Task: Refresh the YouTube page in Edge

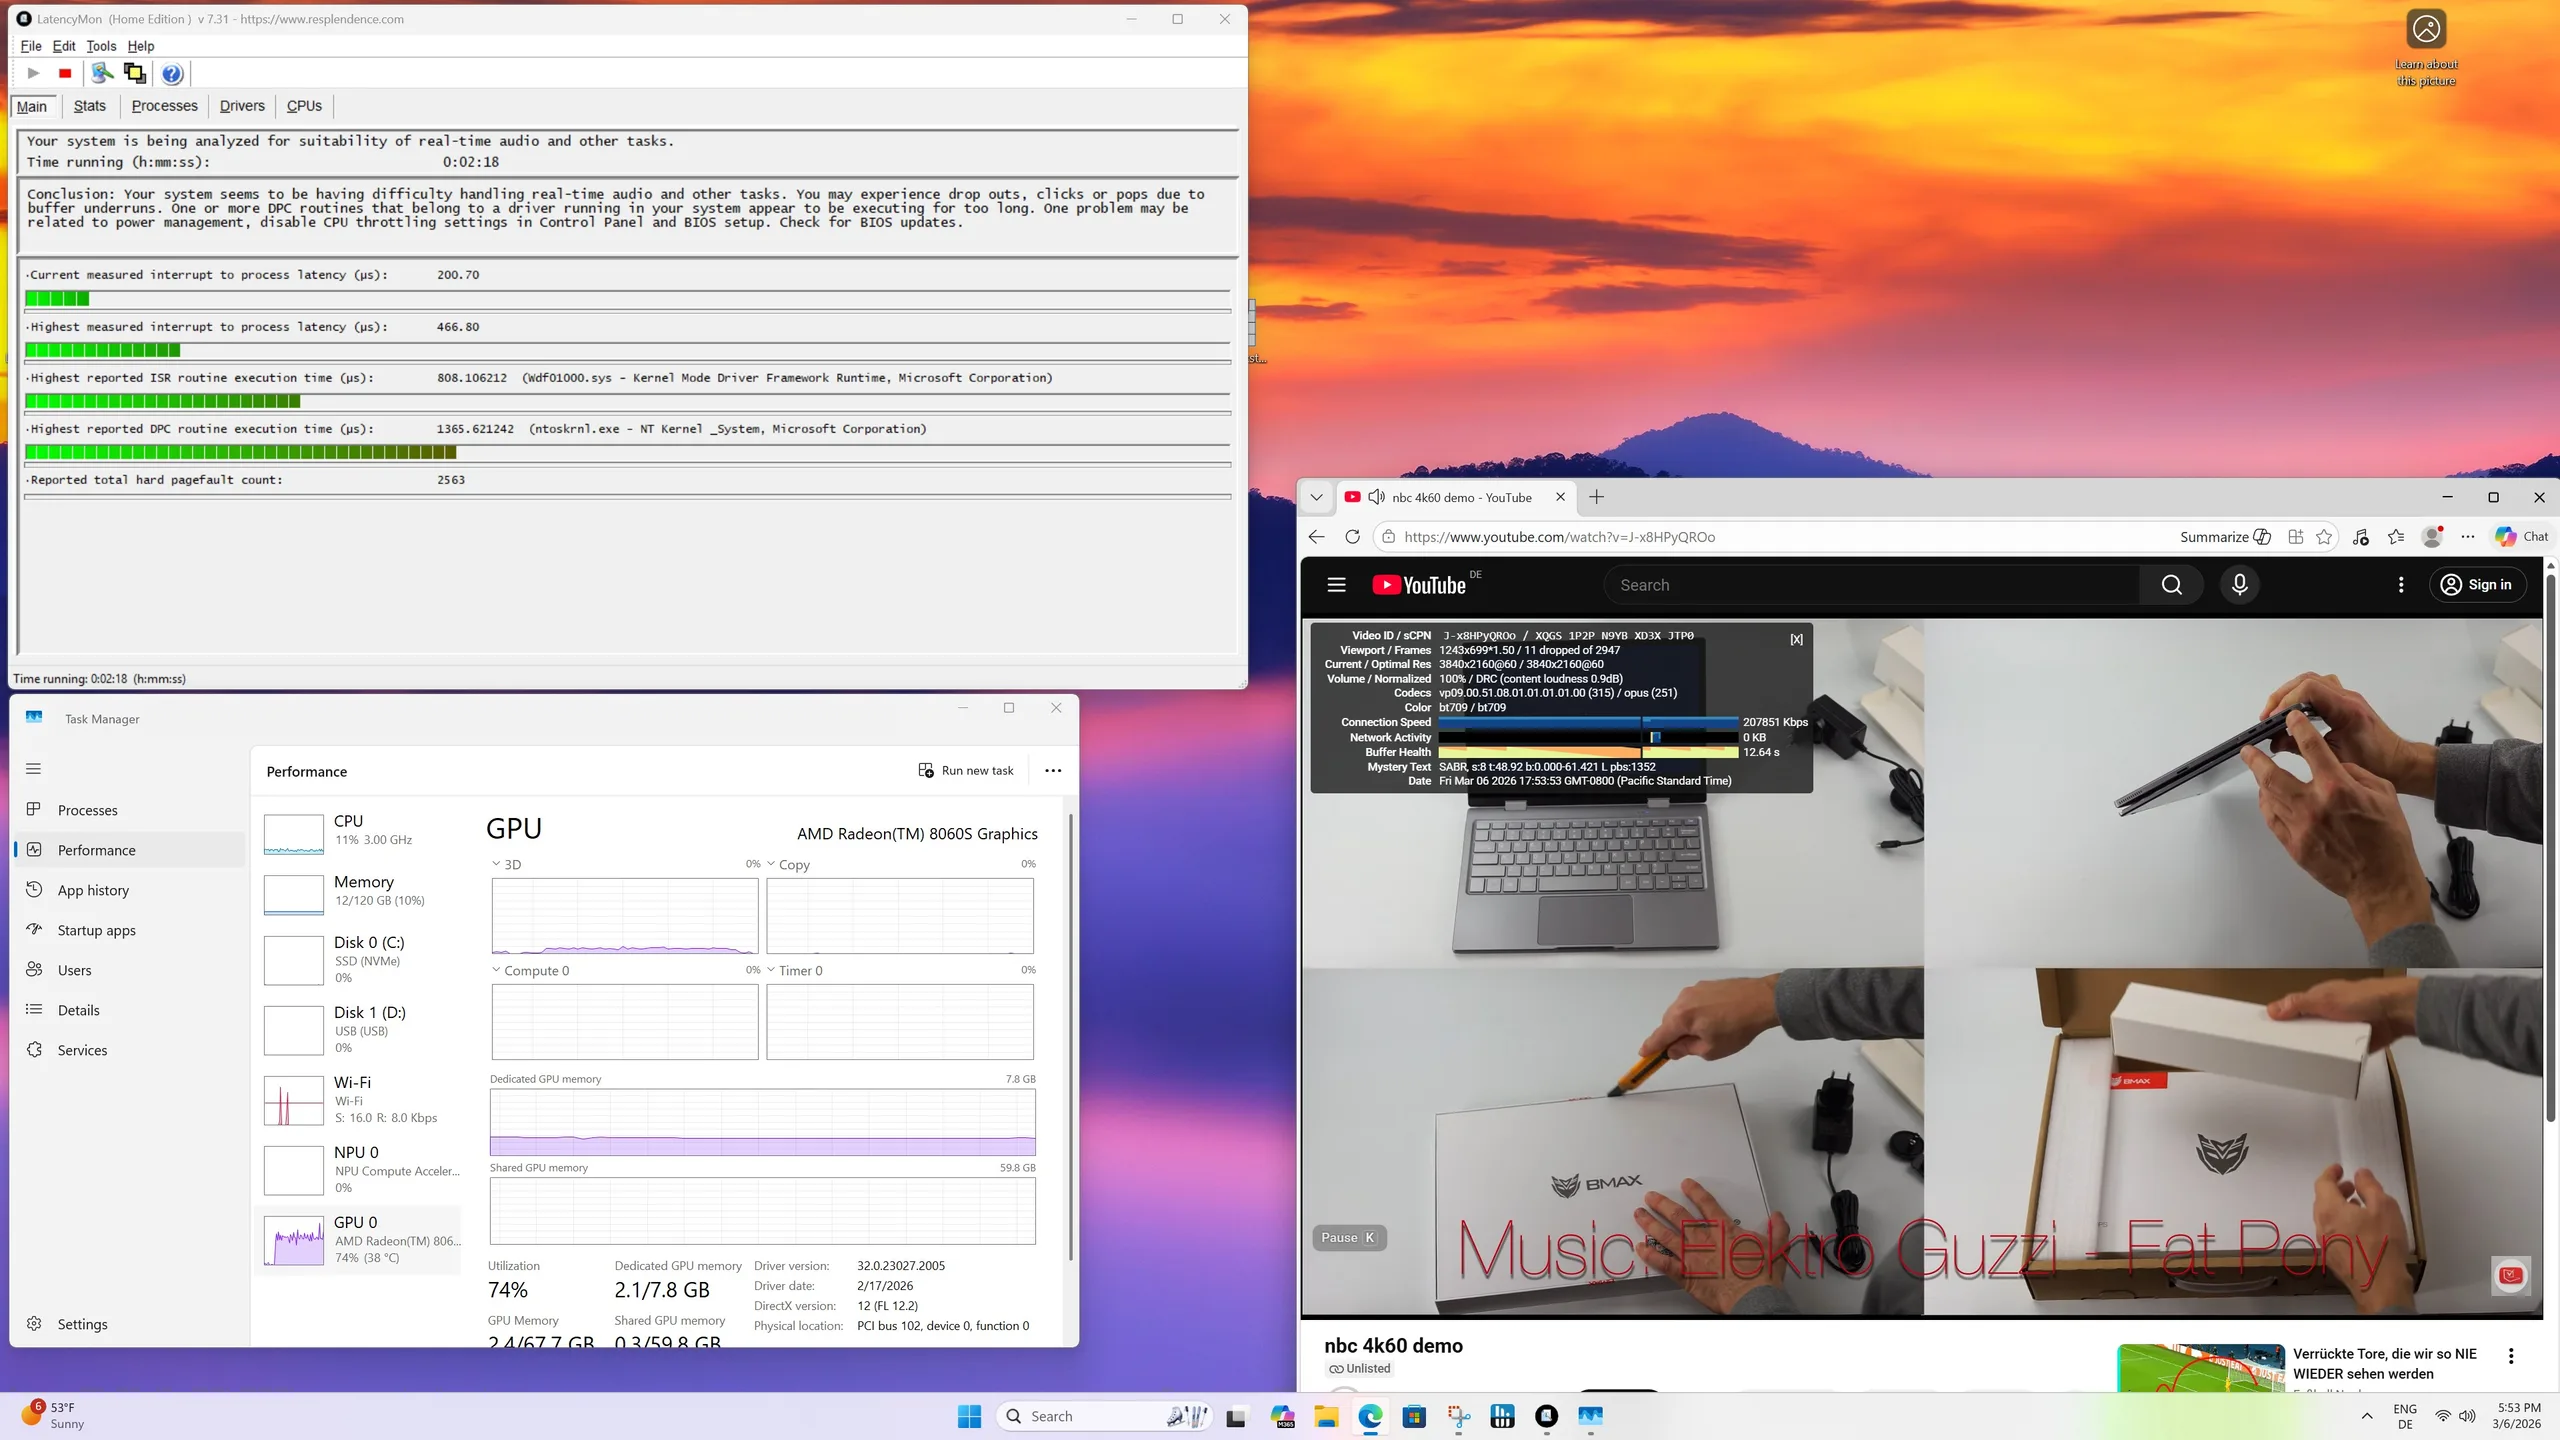Action: pos(1352,537)
